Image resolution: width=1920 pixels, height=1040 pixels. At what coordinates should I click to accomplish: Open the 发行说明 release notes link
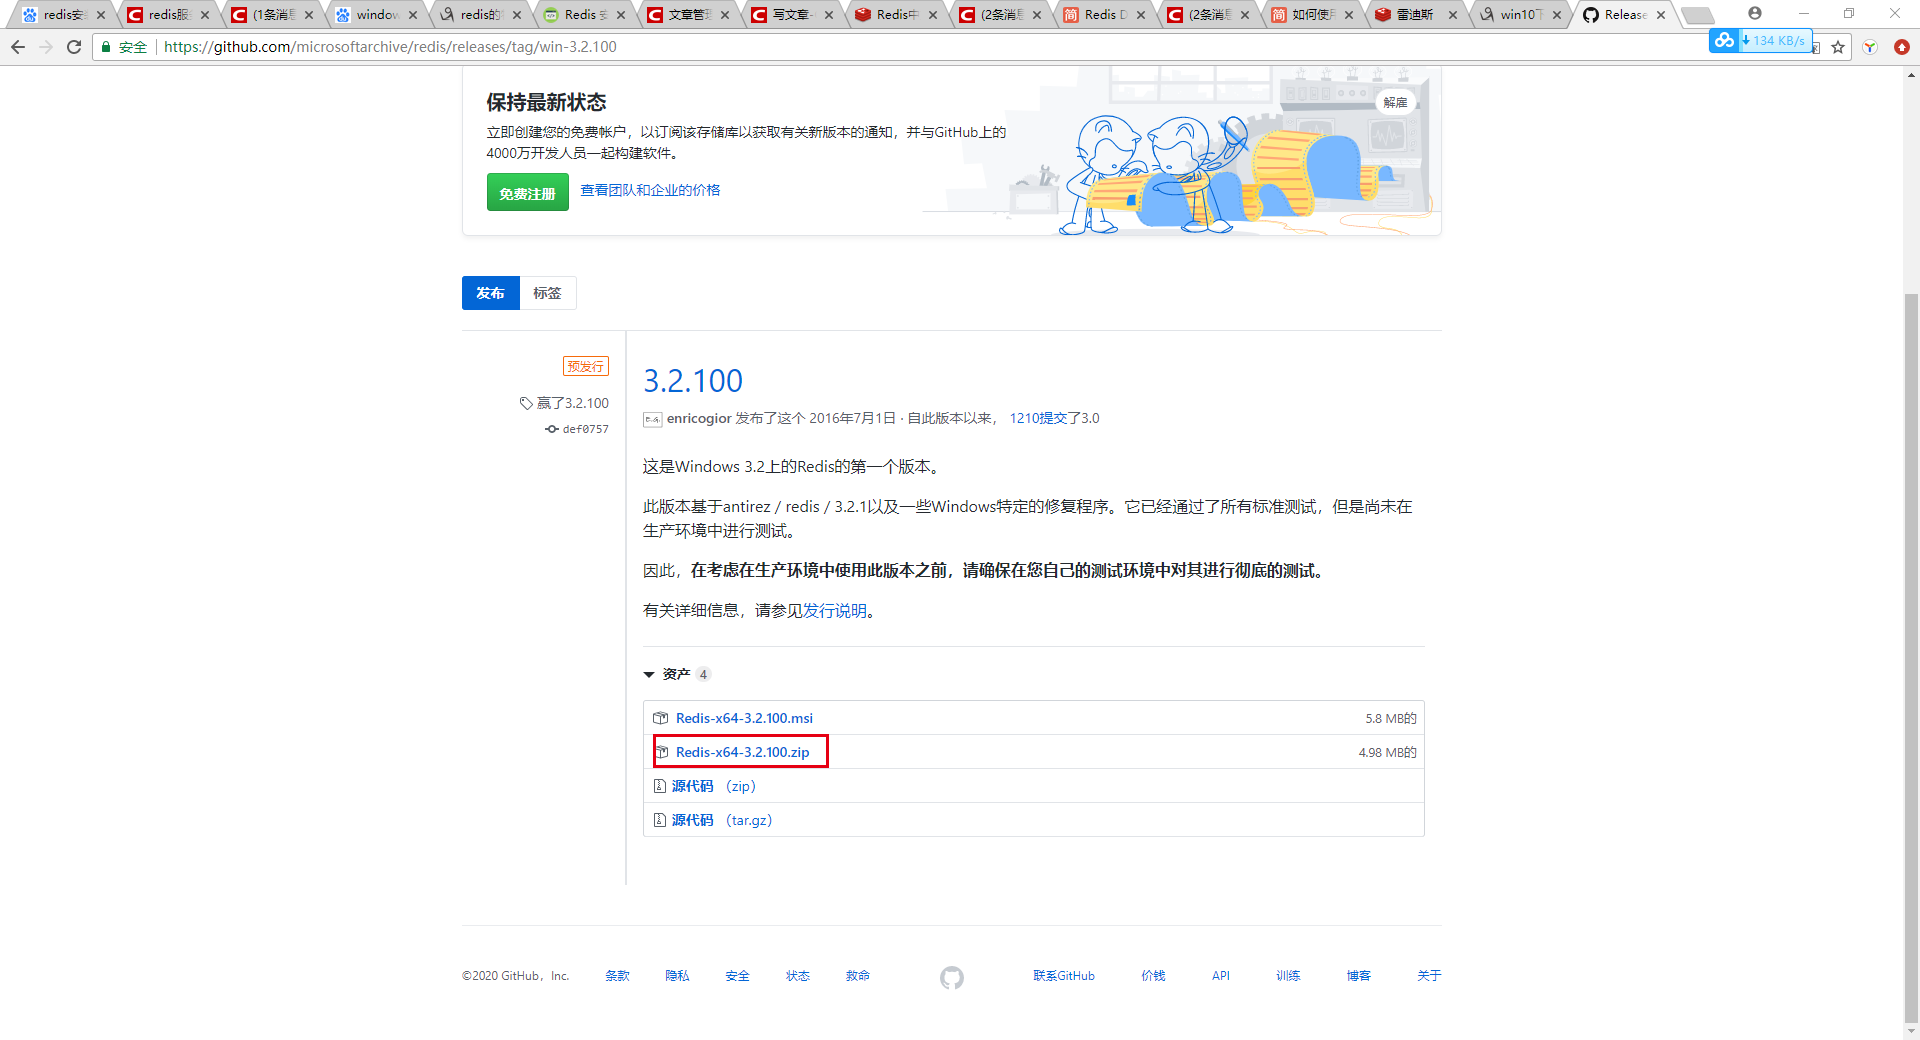click(x=835, y=610)
